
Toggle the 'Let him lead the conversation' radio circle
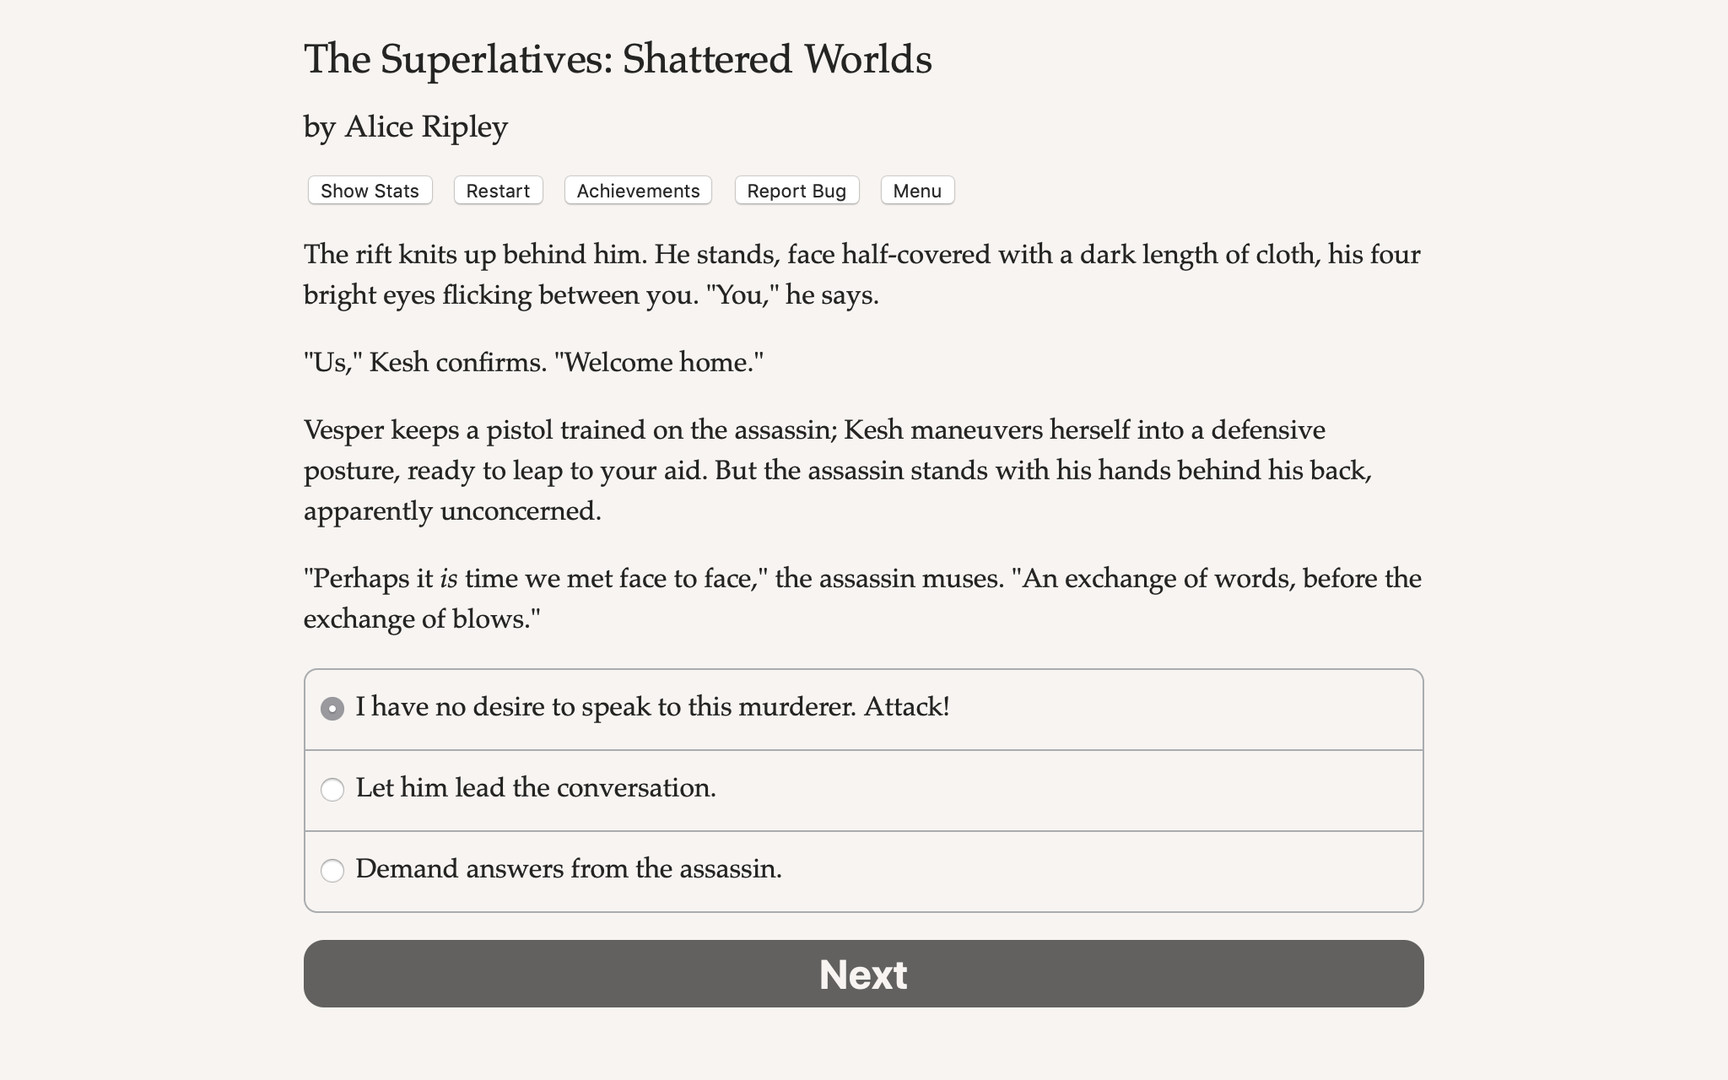(x=332, y=790)
